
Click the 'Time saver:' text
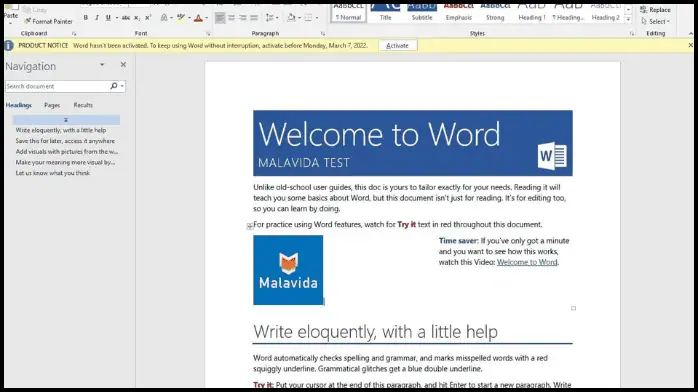459,241
